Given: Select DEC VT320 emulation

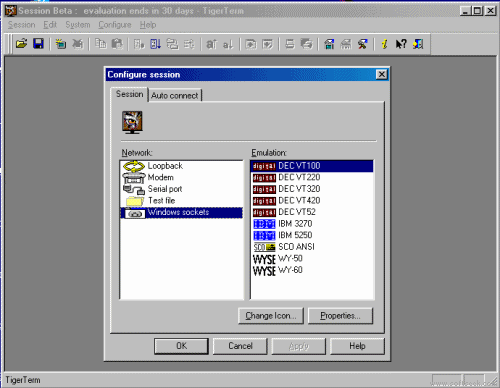Looking at the screenshot, I should (312, 189).
